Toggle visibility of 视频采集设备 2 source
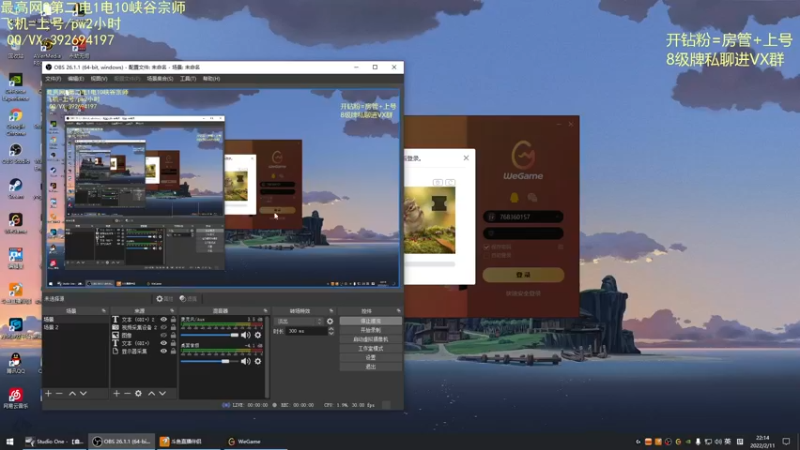Screen dimensions: 800x450 164,328
